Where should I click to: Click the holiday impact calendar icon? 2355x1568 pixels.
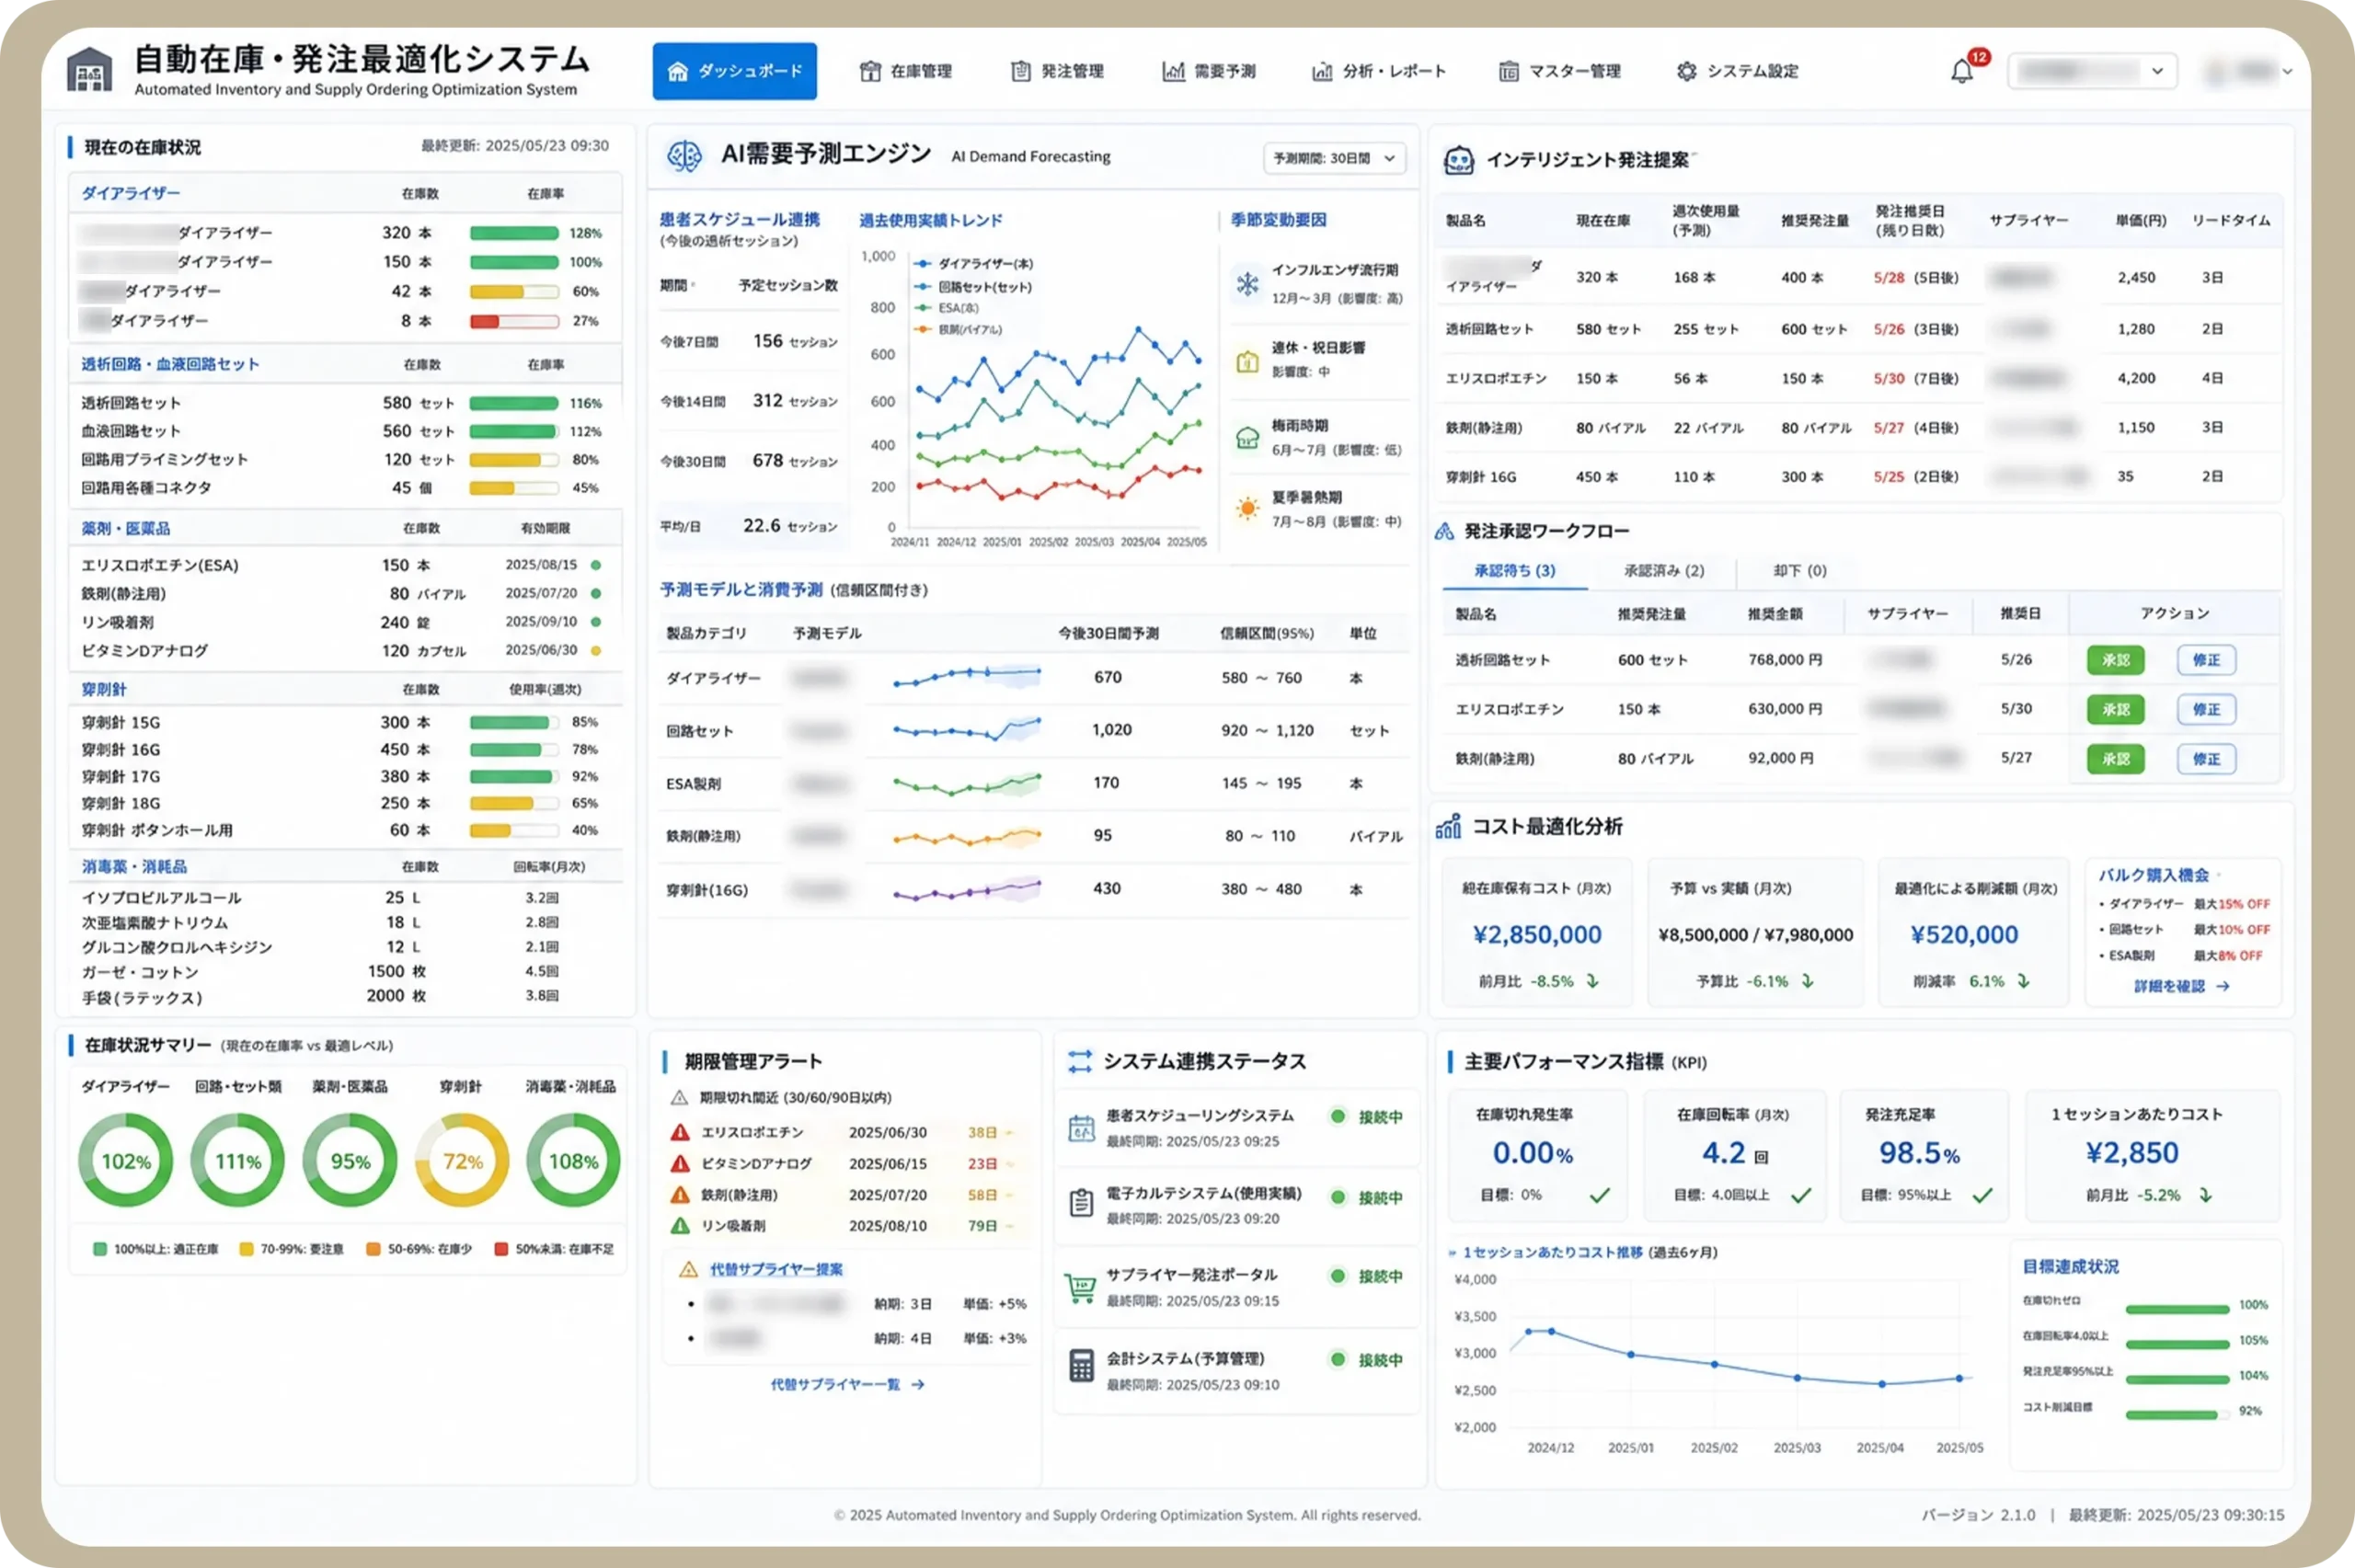(x=1247, y=361)
